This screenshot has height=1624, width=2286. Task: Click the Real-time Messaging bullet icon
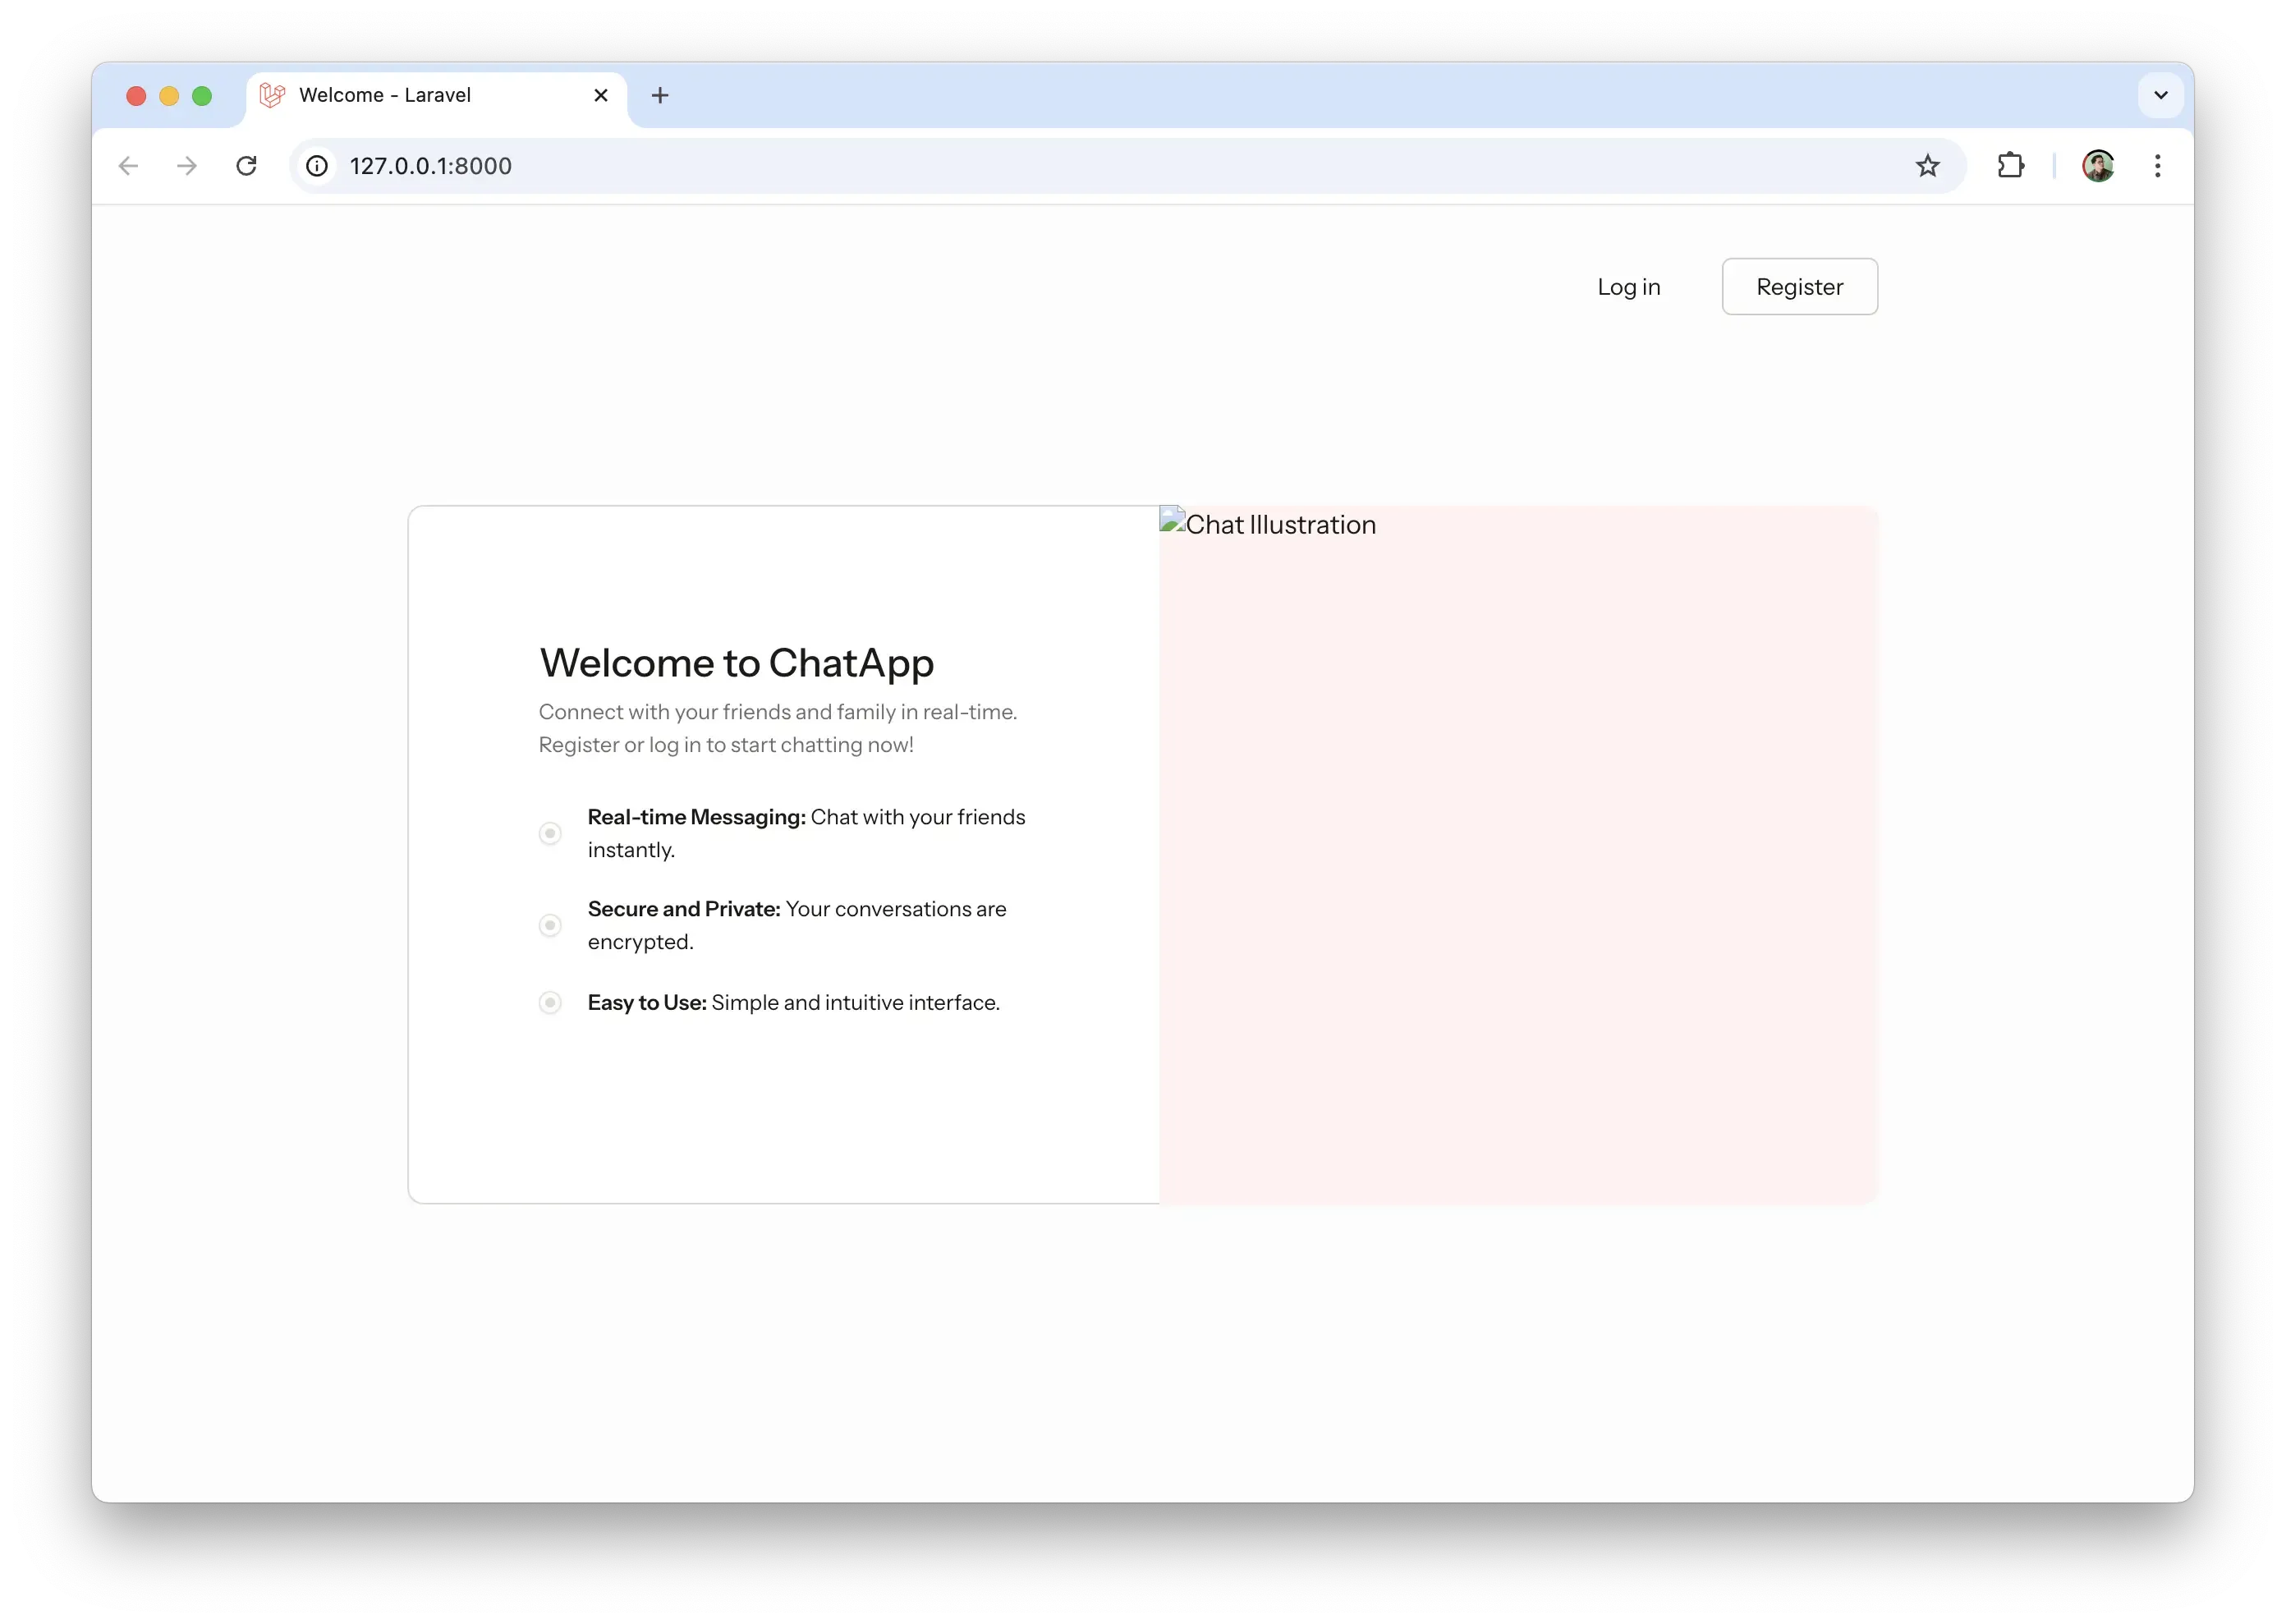550,833
